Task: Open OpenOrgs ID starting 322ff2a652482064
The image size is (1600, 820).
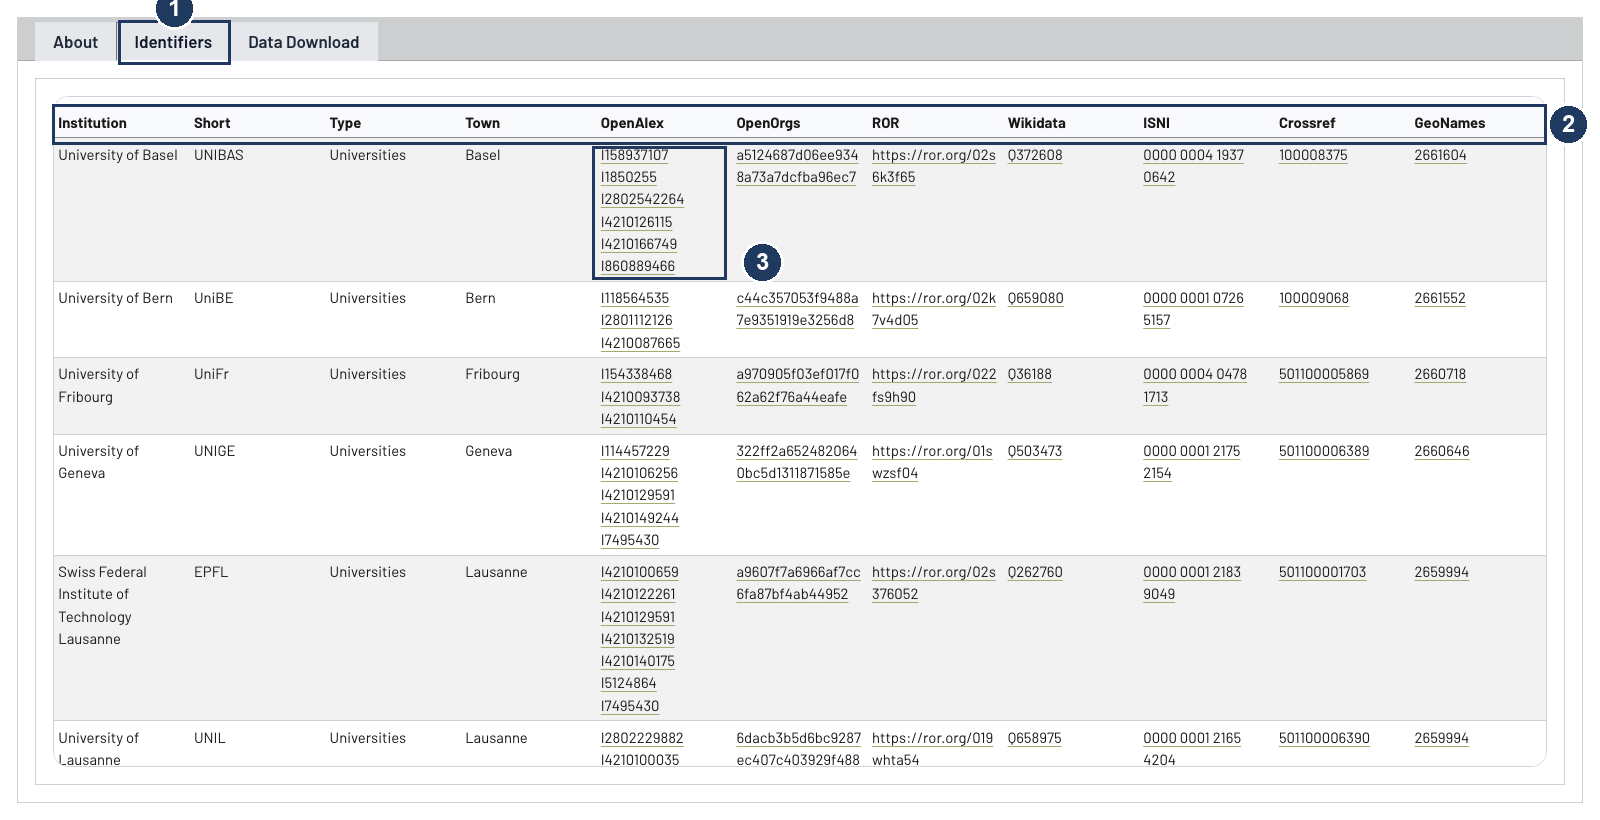Action: pyautogui.click(x=796, y=462)
